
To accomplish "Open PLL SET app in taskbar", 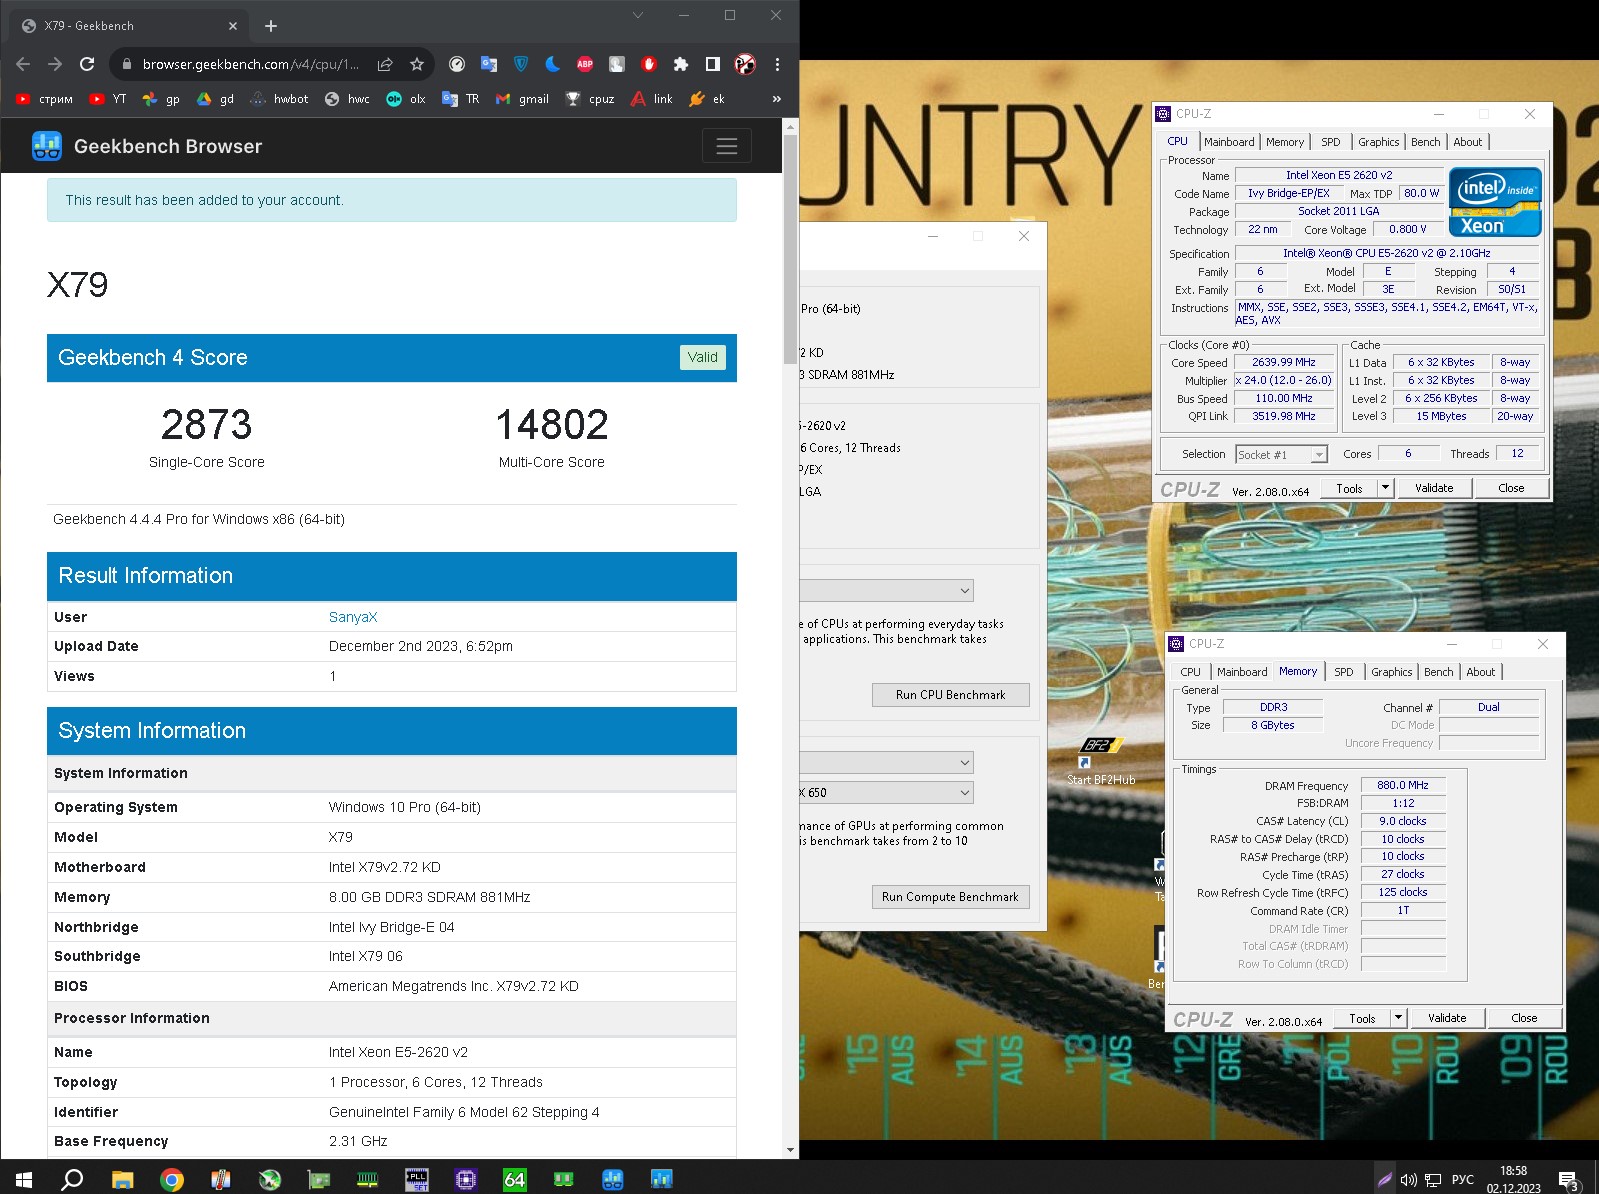I will (416, 1179).
